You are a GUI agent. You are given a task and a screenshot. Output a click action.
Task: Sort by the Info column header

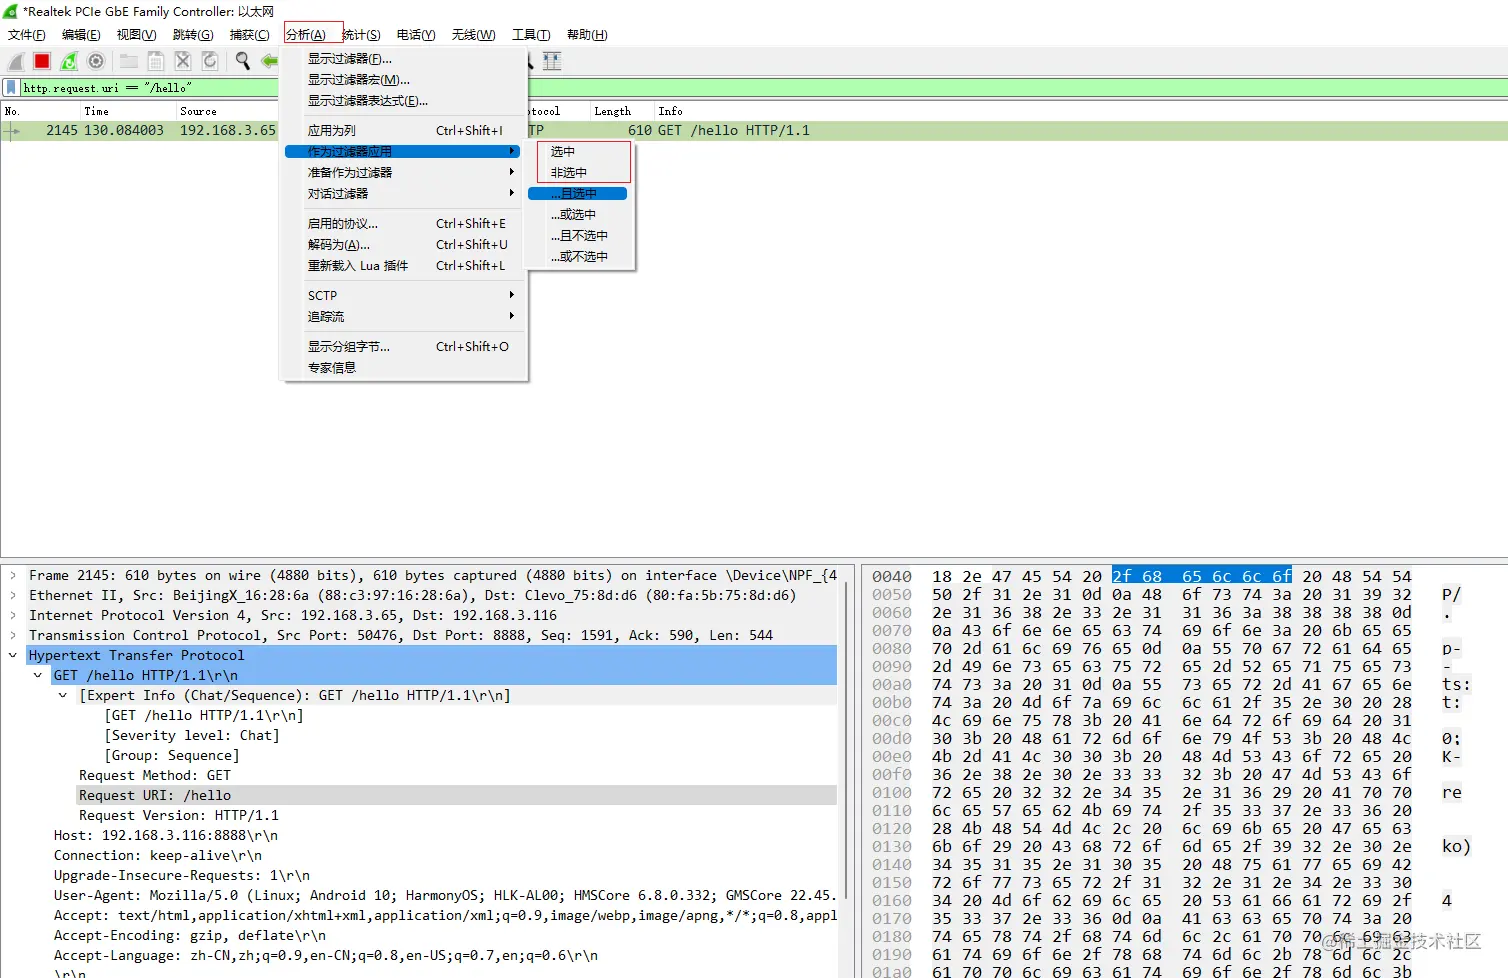[1080, 111]
